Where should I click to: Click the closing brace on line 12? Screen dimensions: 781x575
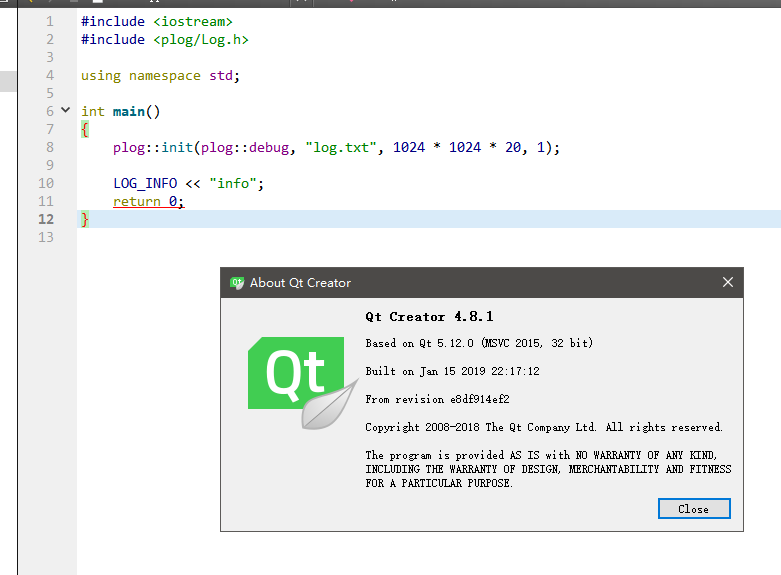point(85,219)
